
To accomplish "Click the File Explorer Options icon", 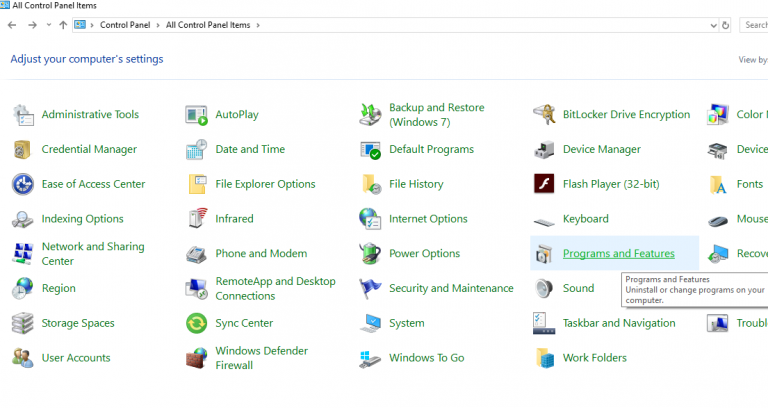I will coord(197,185).
